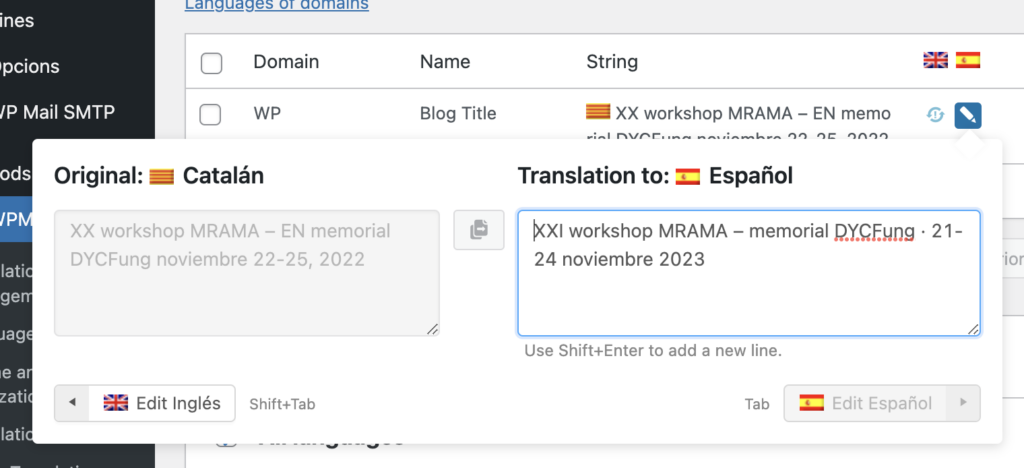Viewport: 1024px width, 468px height.
Task: Click the sync icon in the Blog Title row
Action: click(935, 115)
